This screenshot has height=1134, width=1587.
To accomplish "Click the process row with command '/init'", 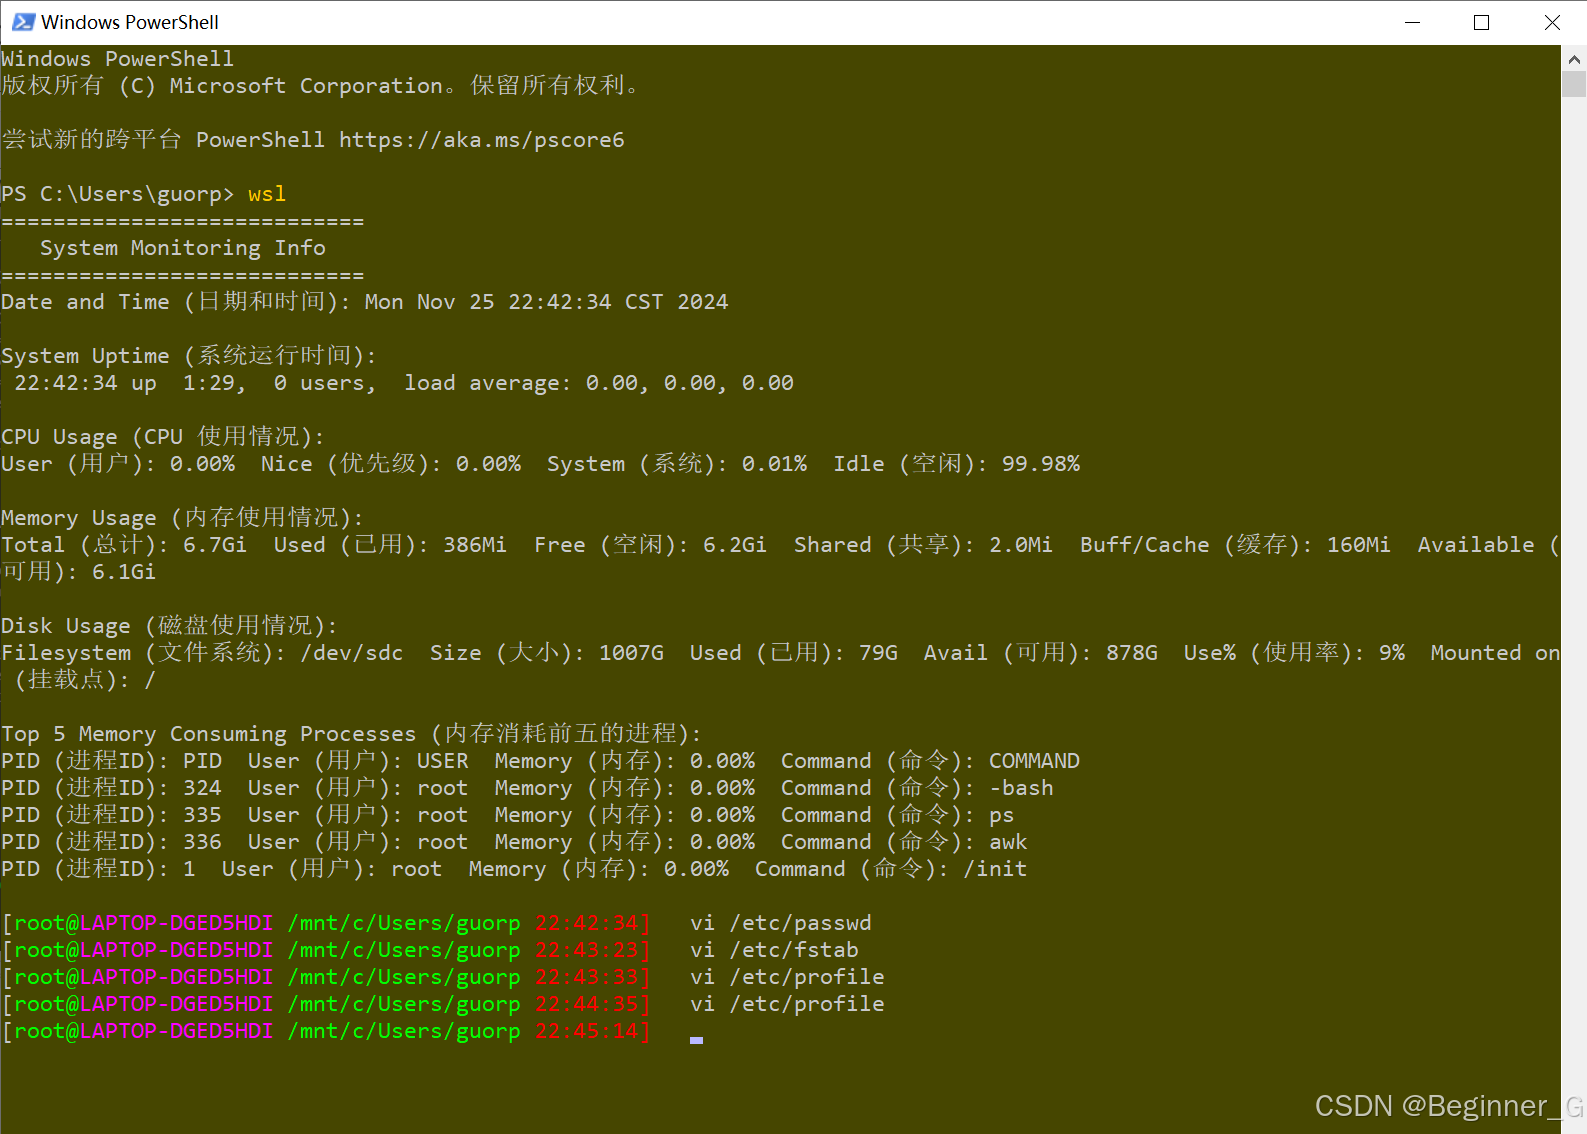I will click(514, 869).
